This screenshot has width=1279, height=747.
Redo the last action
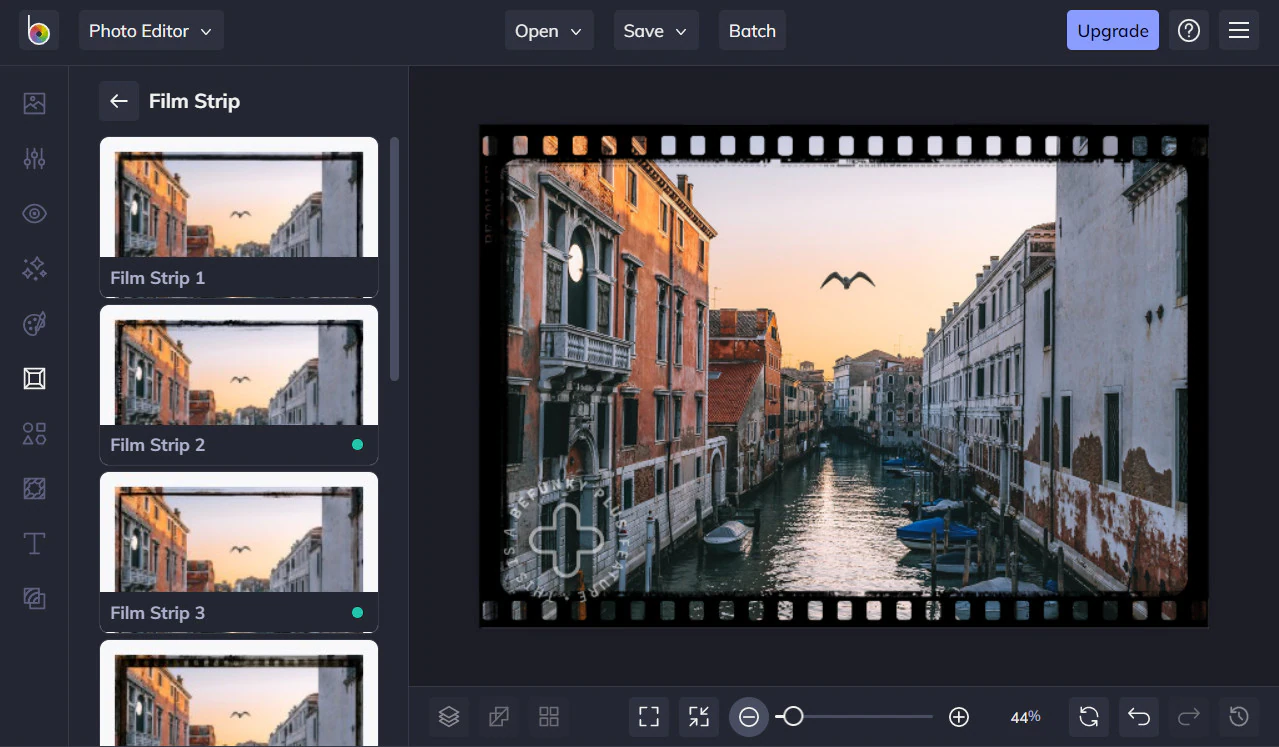(1189, 716)
